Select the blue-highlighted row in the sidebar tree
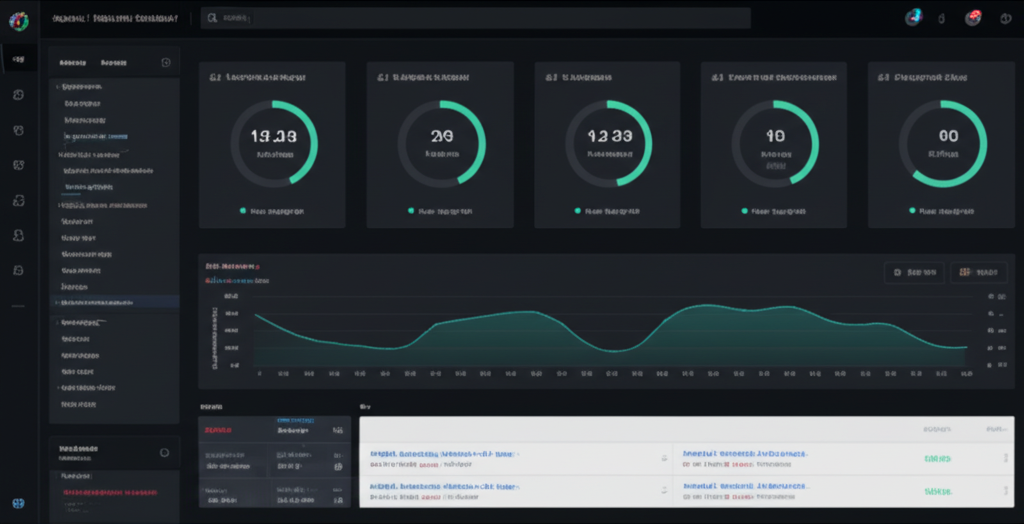1024x524 pixels. pyautogui.click(x=114, y=303)
